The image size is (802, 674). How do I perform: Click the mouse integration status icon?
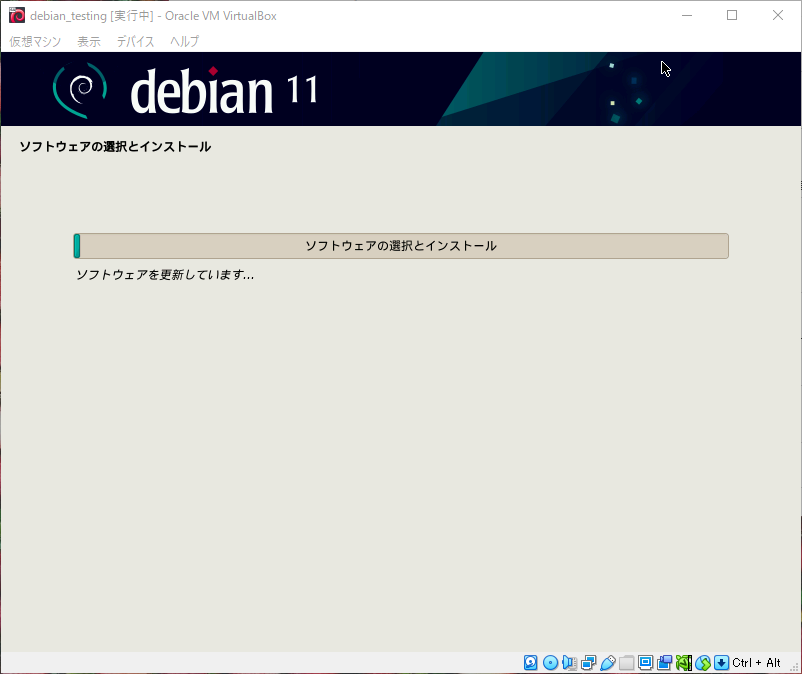703,663
